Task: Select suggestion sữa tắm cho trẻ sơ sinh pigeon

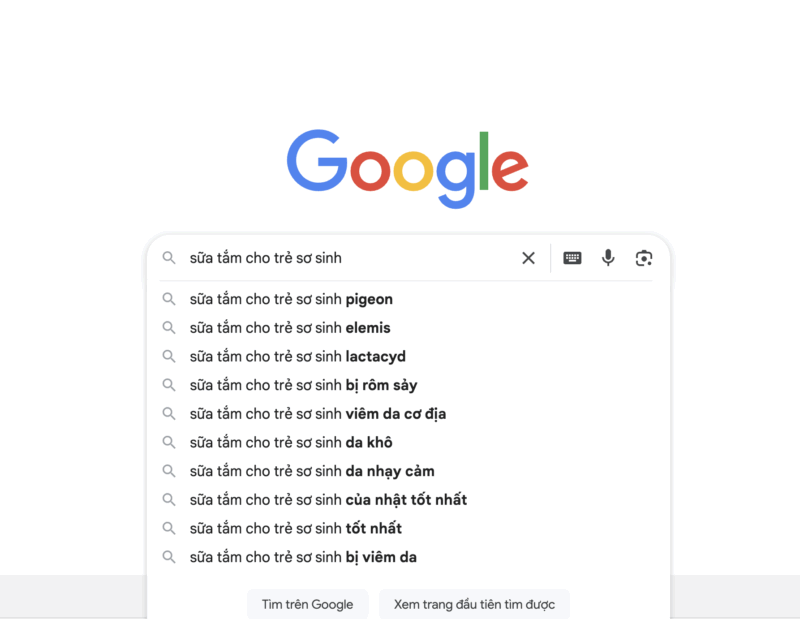Action: coord(290,299)
